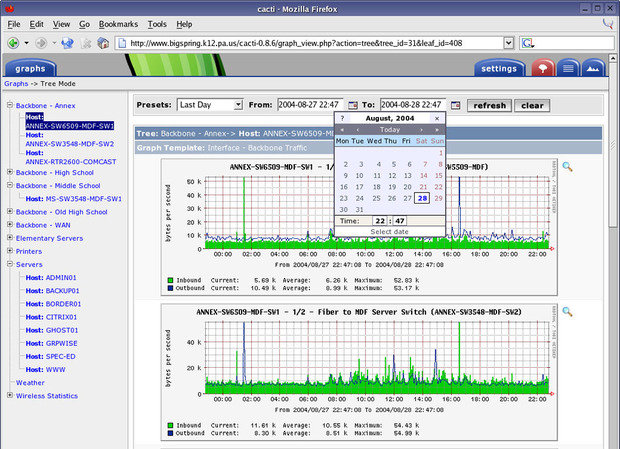Switch to preview mode mountain icon
This screenshot has height=449, width=620.
(593, 69)
